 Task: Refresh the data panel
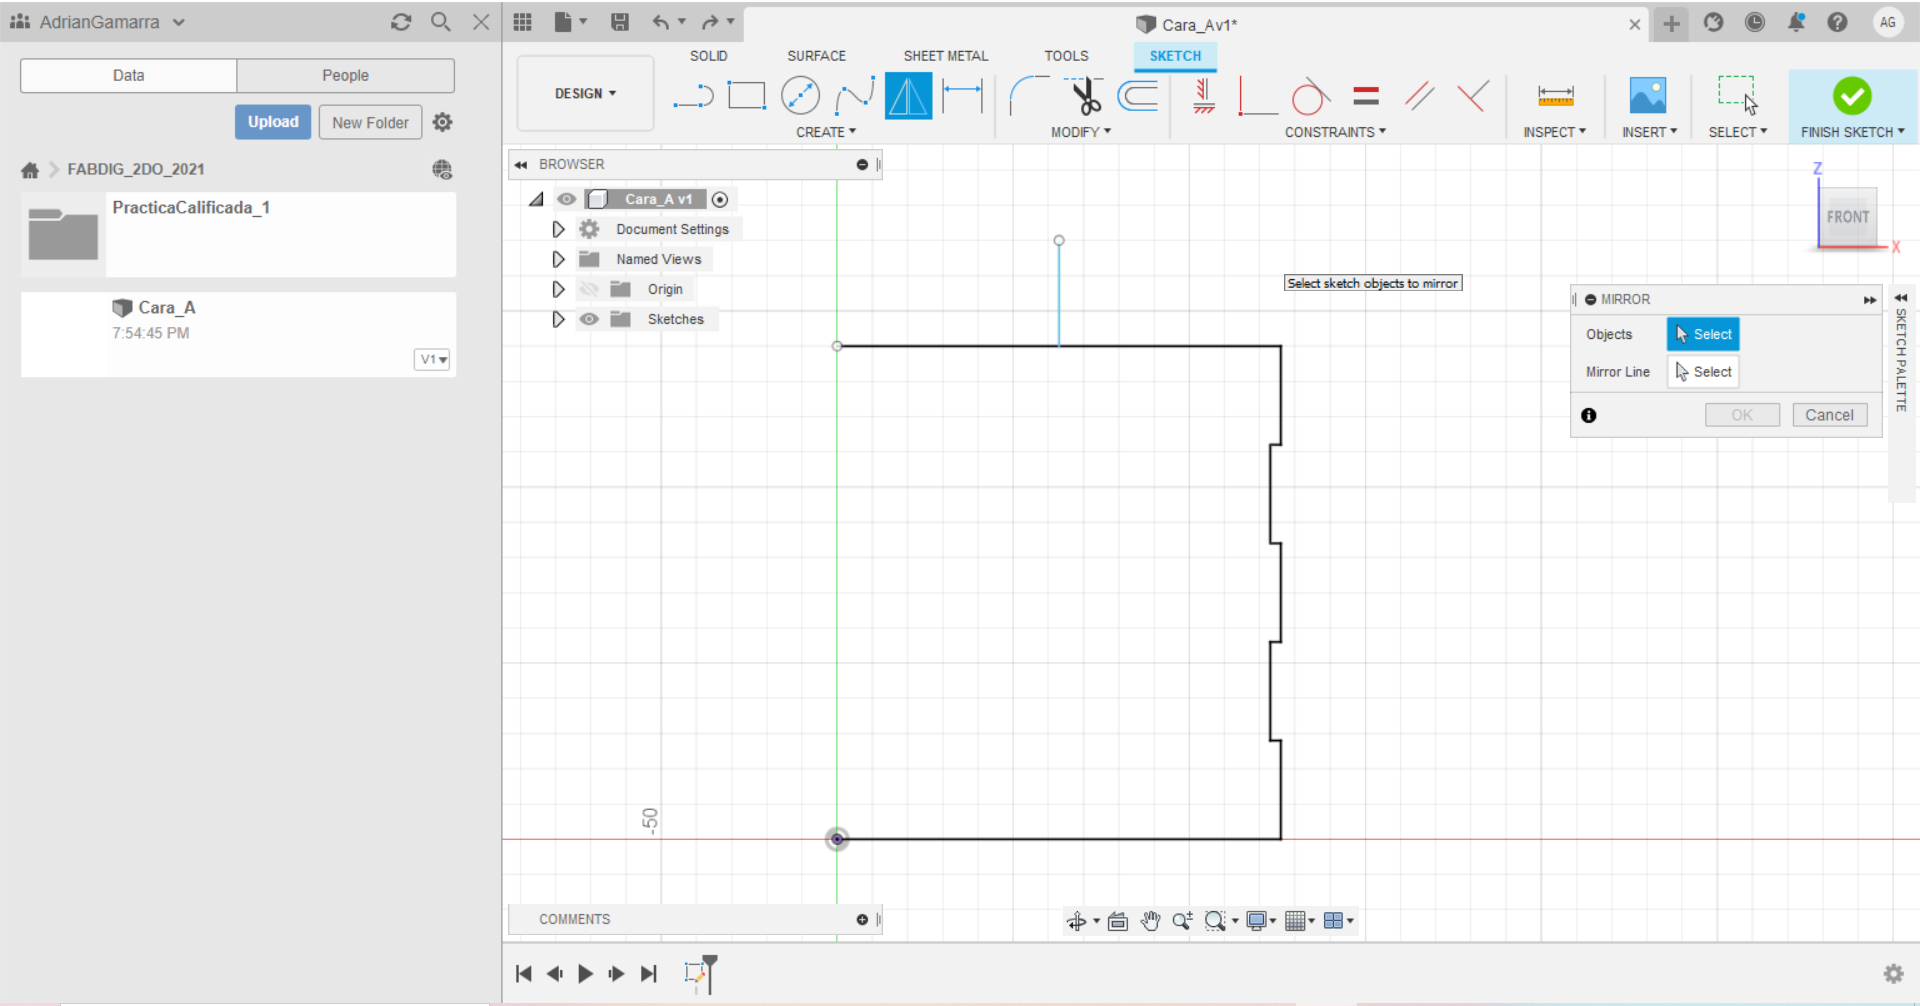point(401,22)
